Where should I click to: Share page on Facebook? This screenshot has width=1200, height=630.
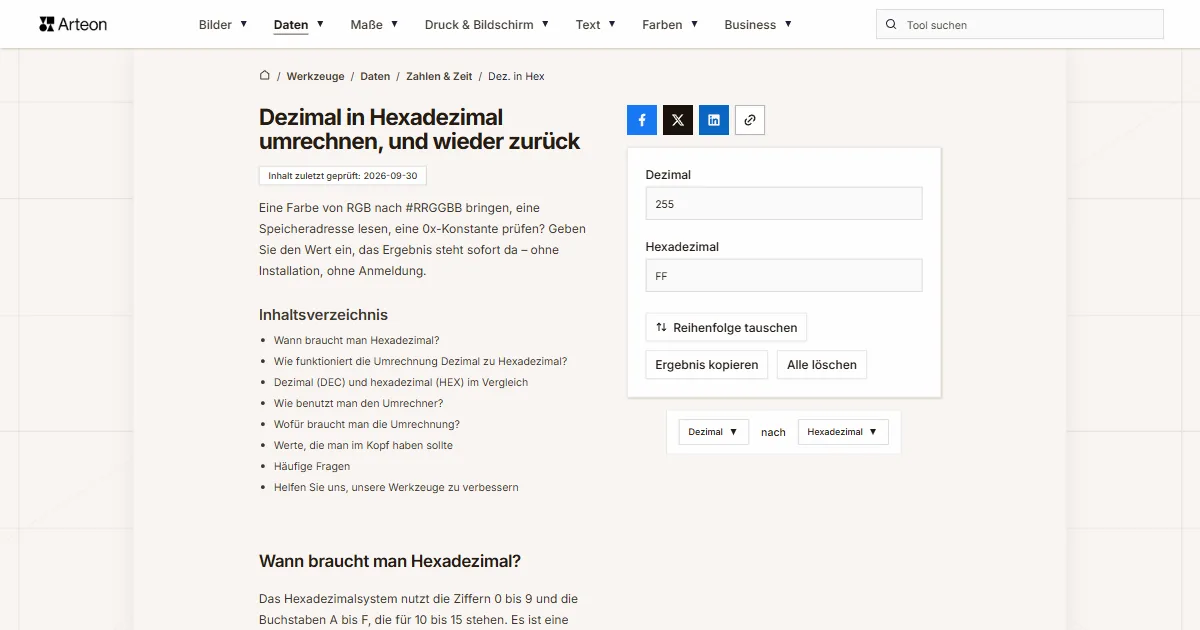(x=642, y=120)
